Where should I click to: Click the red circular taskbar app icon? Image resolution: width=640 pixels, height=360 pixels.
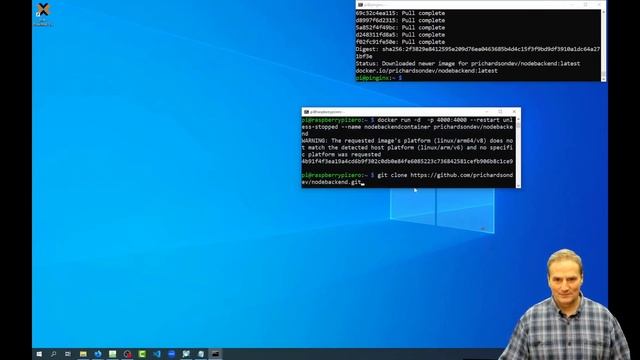click(127, 354)
